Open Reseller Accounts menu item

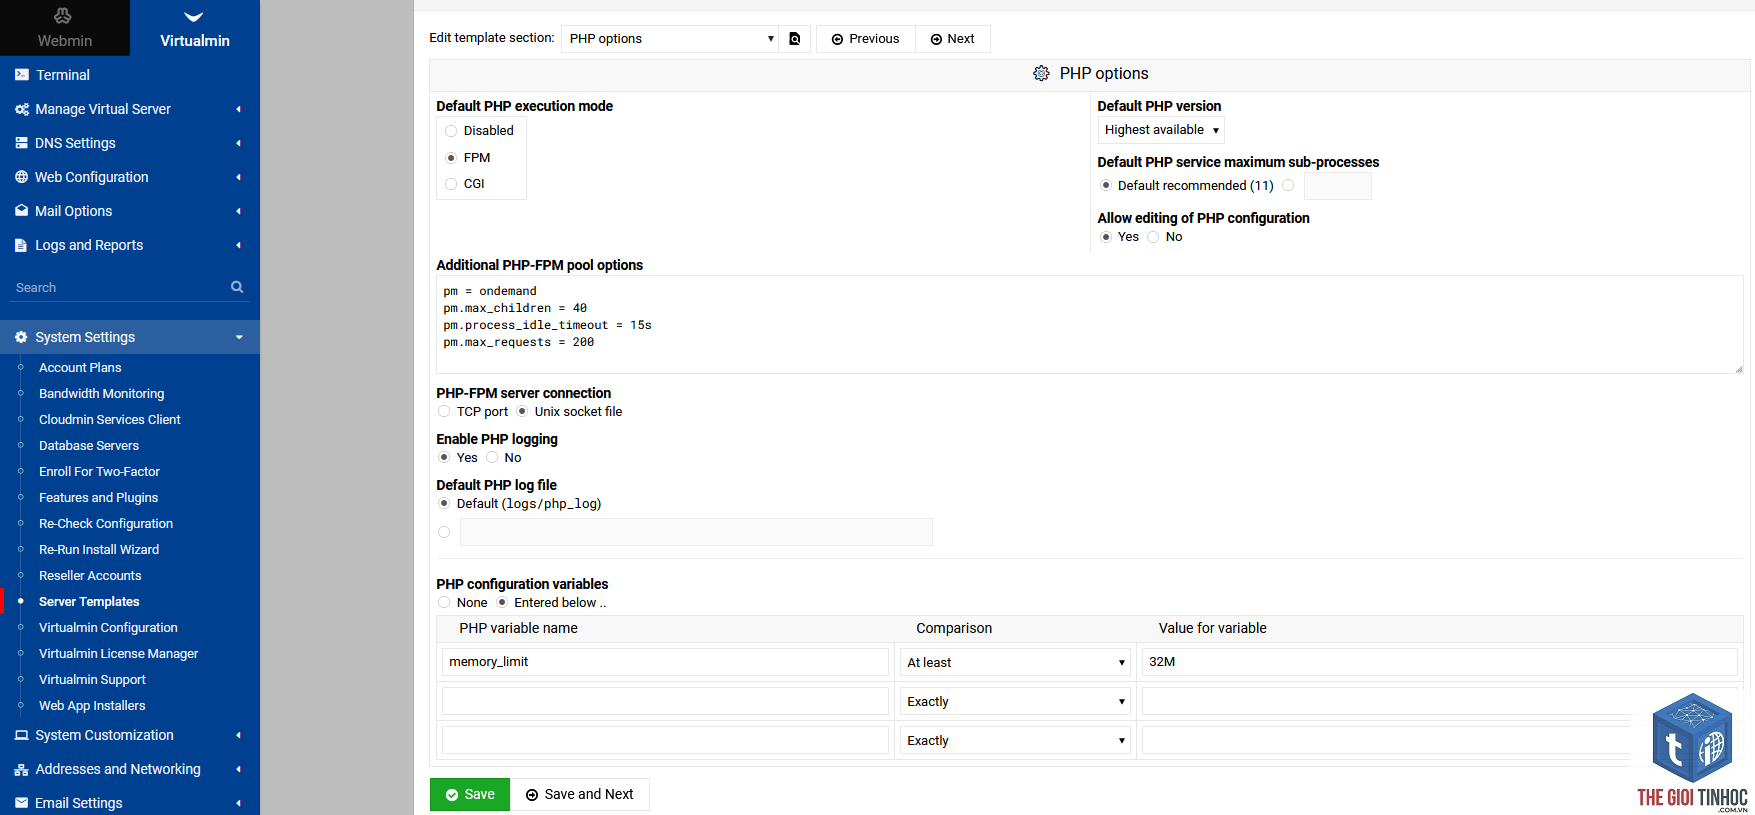(90, 575)
